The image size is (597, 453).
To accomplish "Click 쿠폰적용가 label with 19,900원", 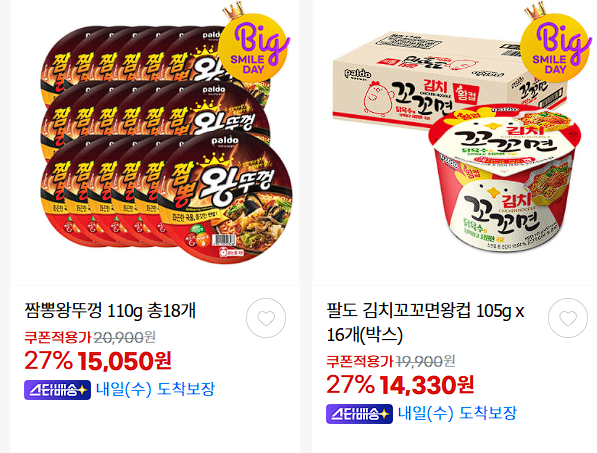I will point(391,361).
